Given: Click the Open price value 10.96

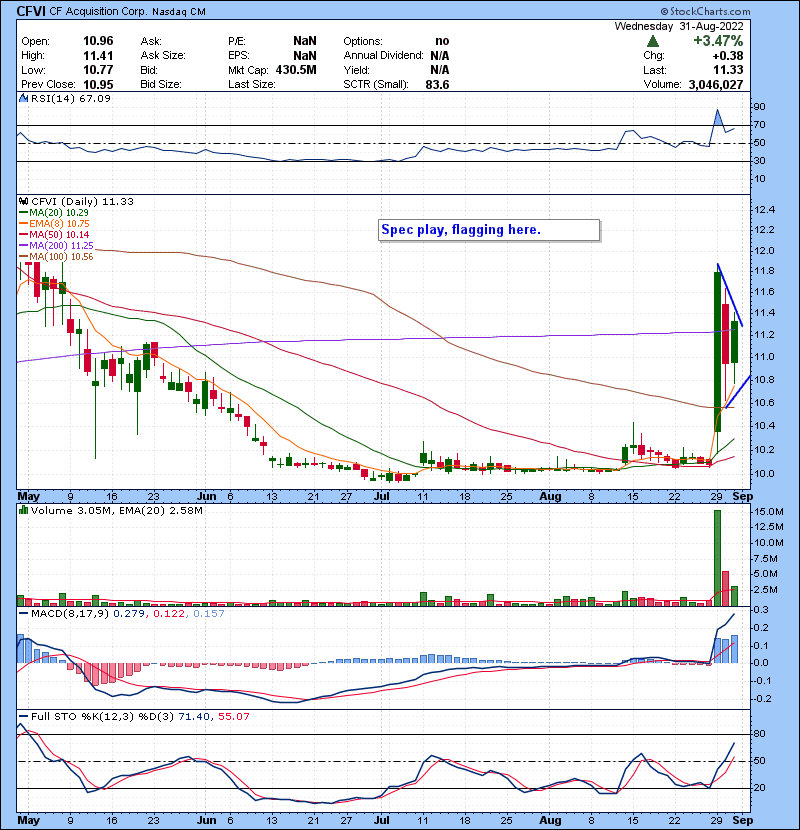Looking at the screenshot, I should [x=98, y=41].
